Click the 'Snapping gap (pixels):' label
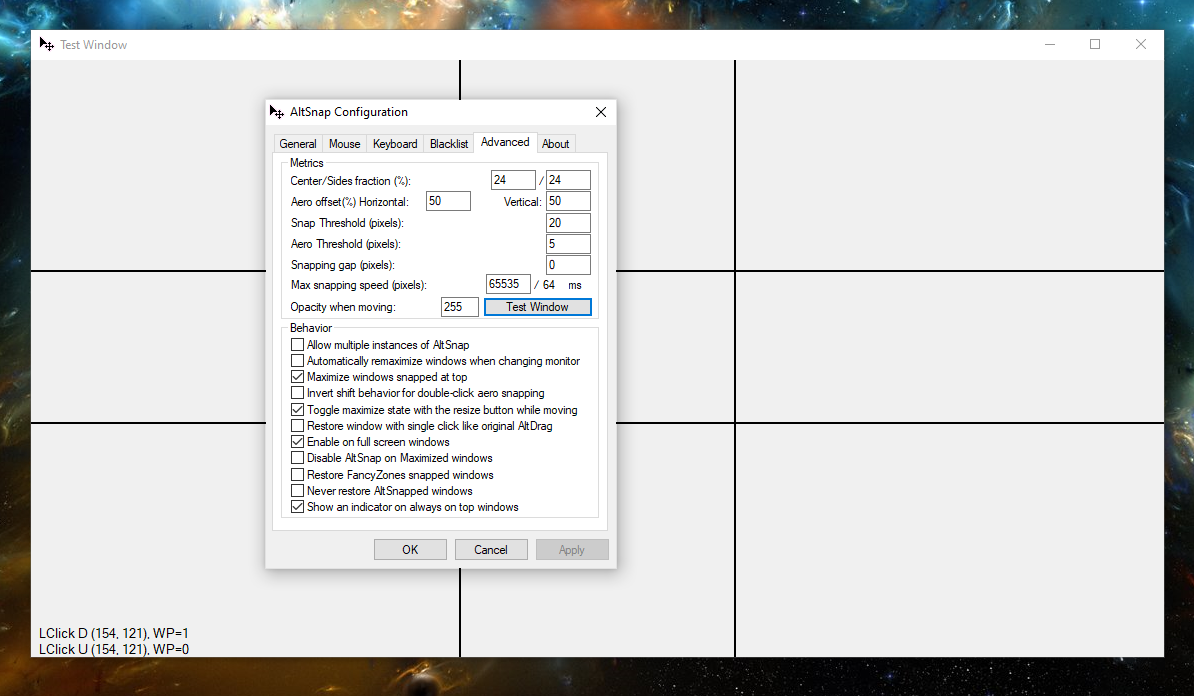This screenshot has width=1194, height=696. pyautogui.click(x=343, y=265)
